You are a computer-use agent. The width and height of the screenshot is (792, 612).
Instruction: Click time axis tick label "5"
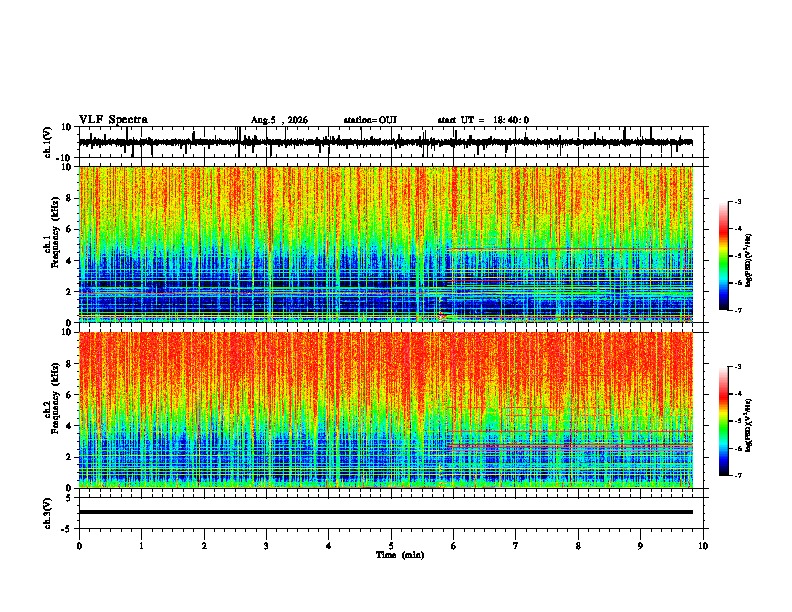[x=391, y=546]
